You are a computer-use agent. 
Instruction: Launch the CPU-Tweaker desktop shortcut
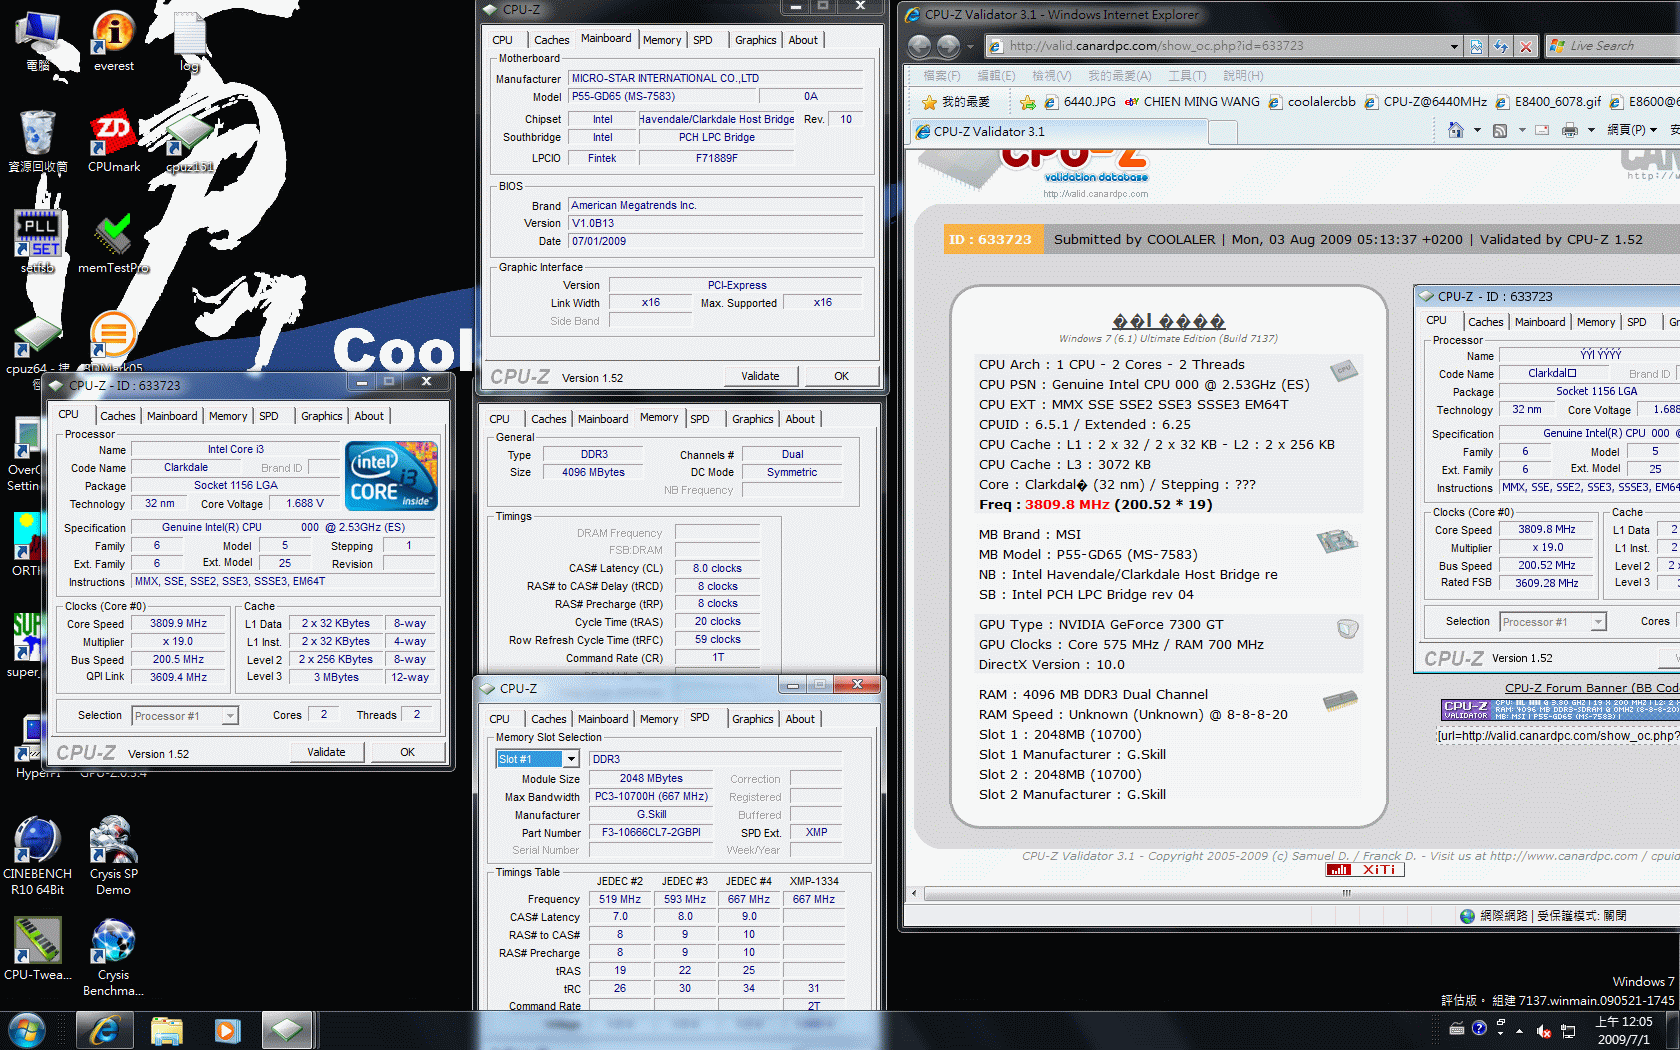coord(38,950)
